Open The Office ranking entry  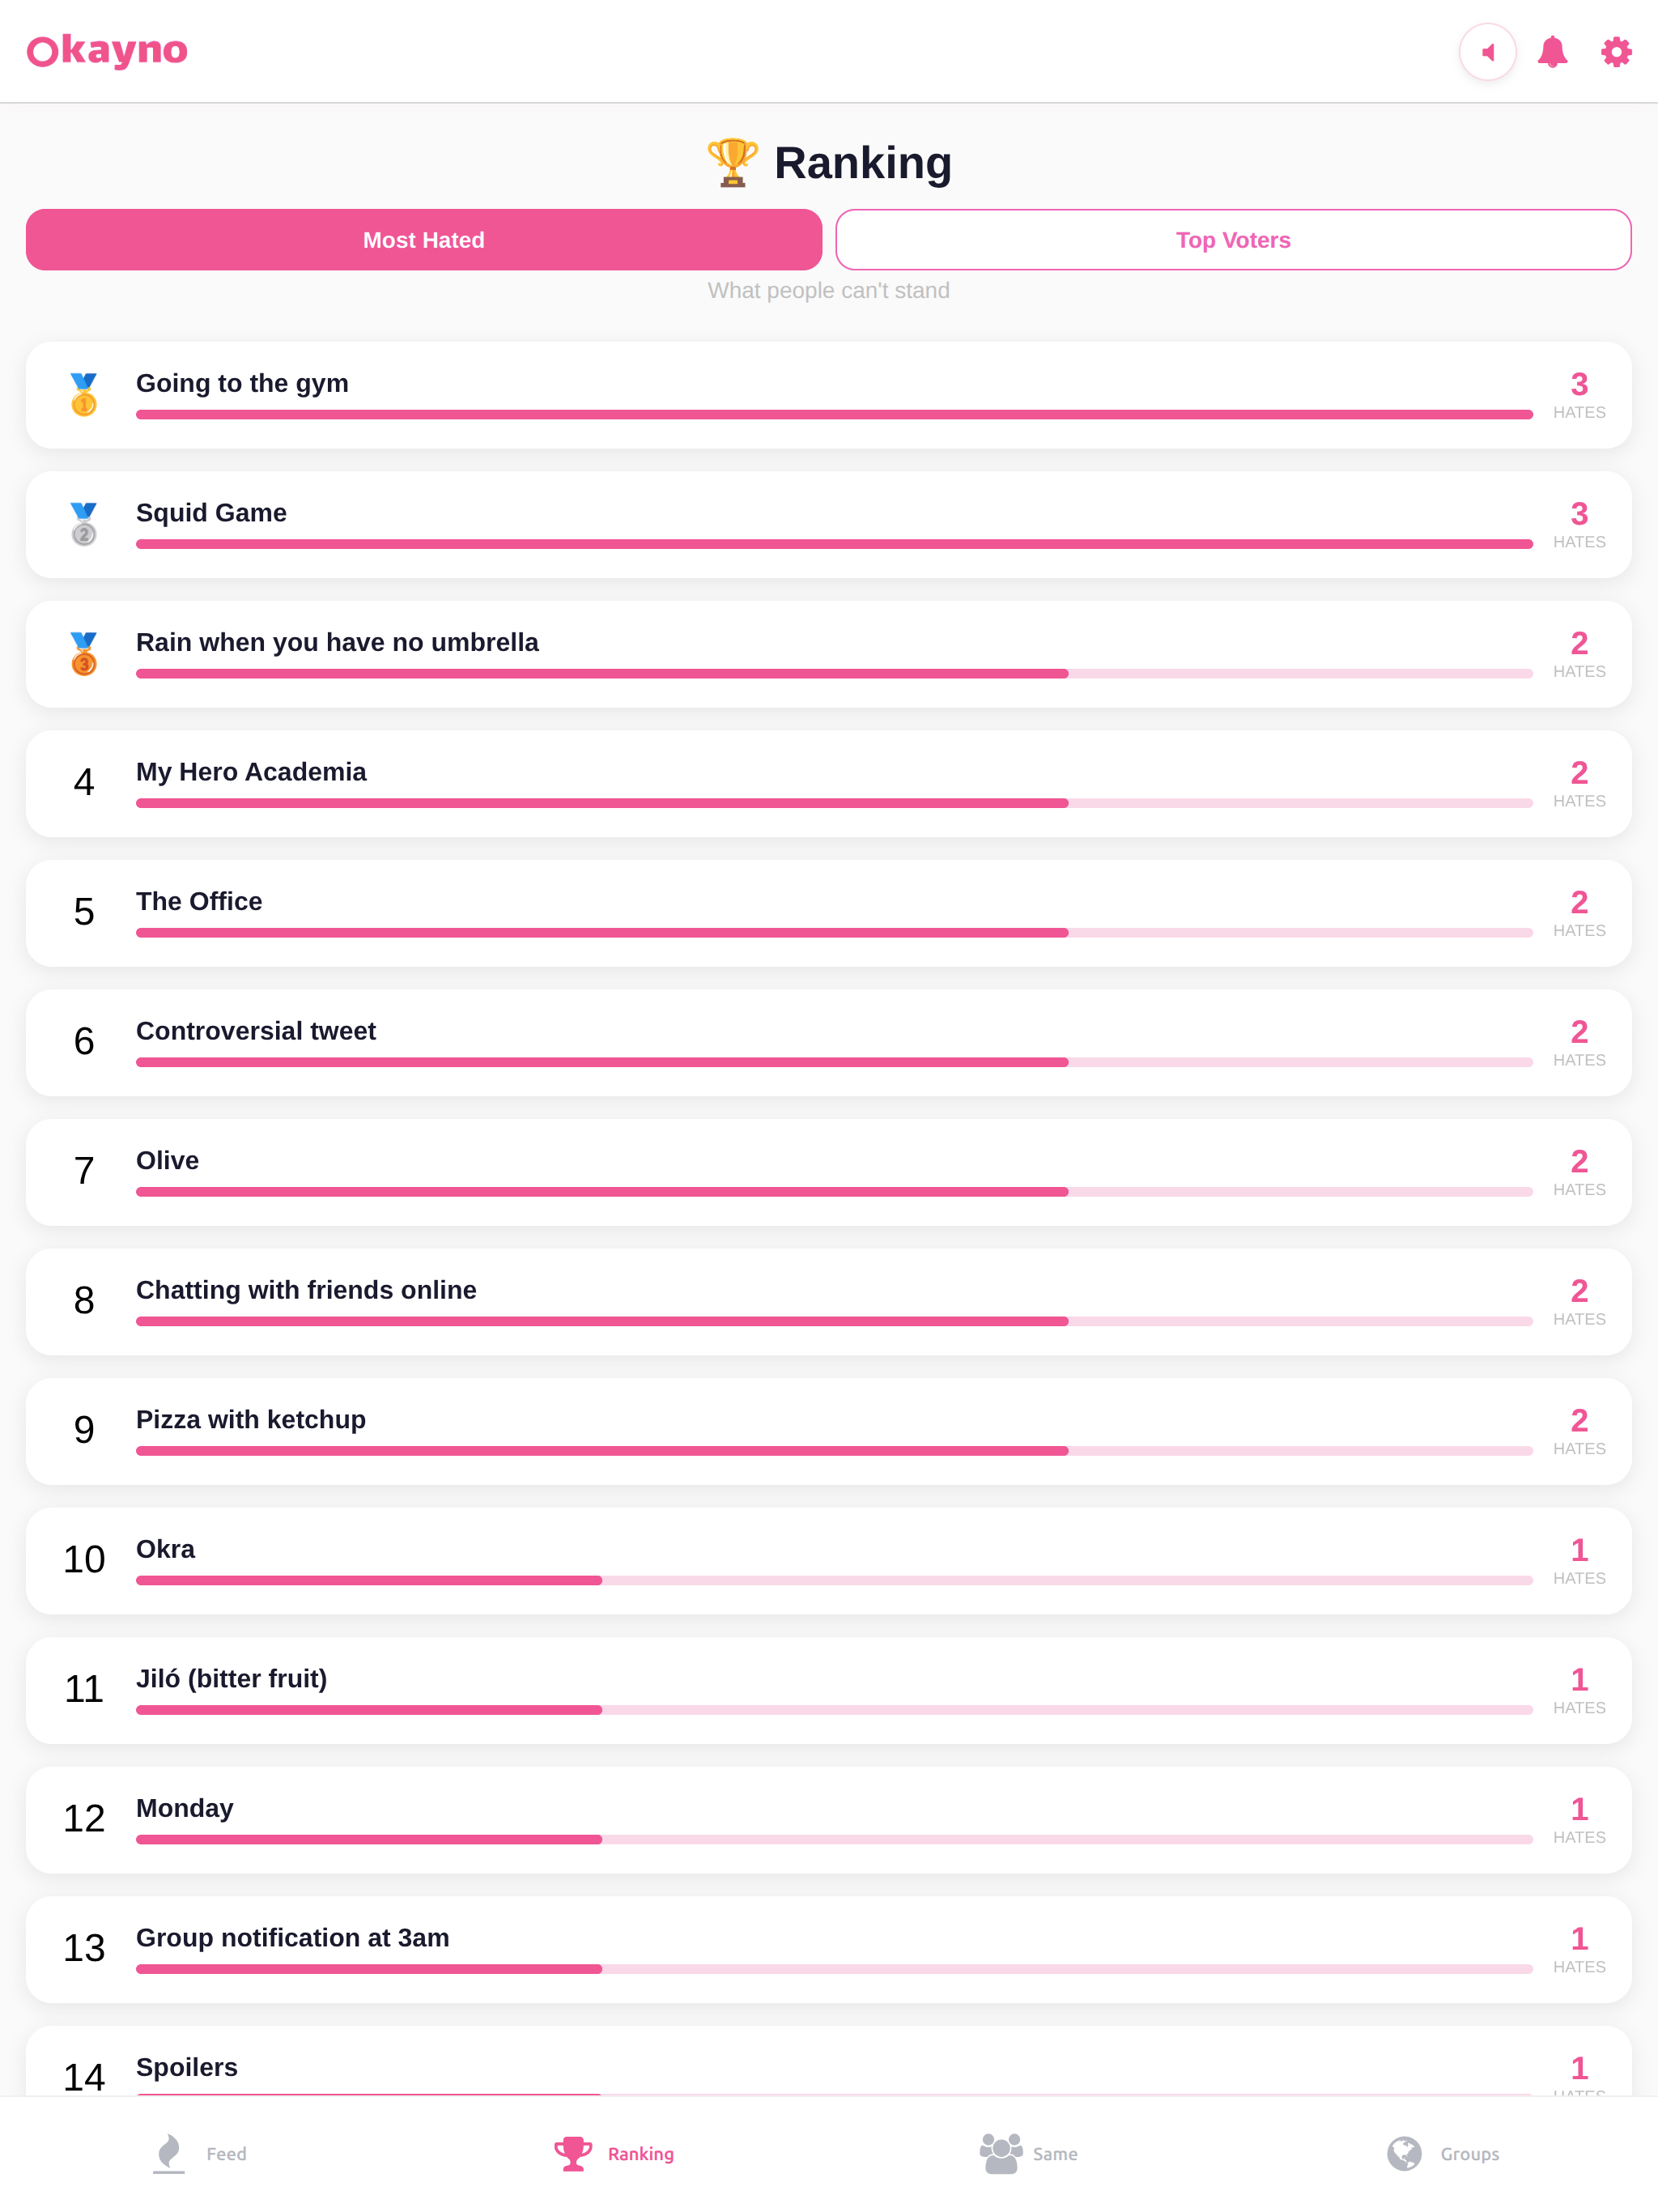tap(829, 913)
